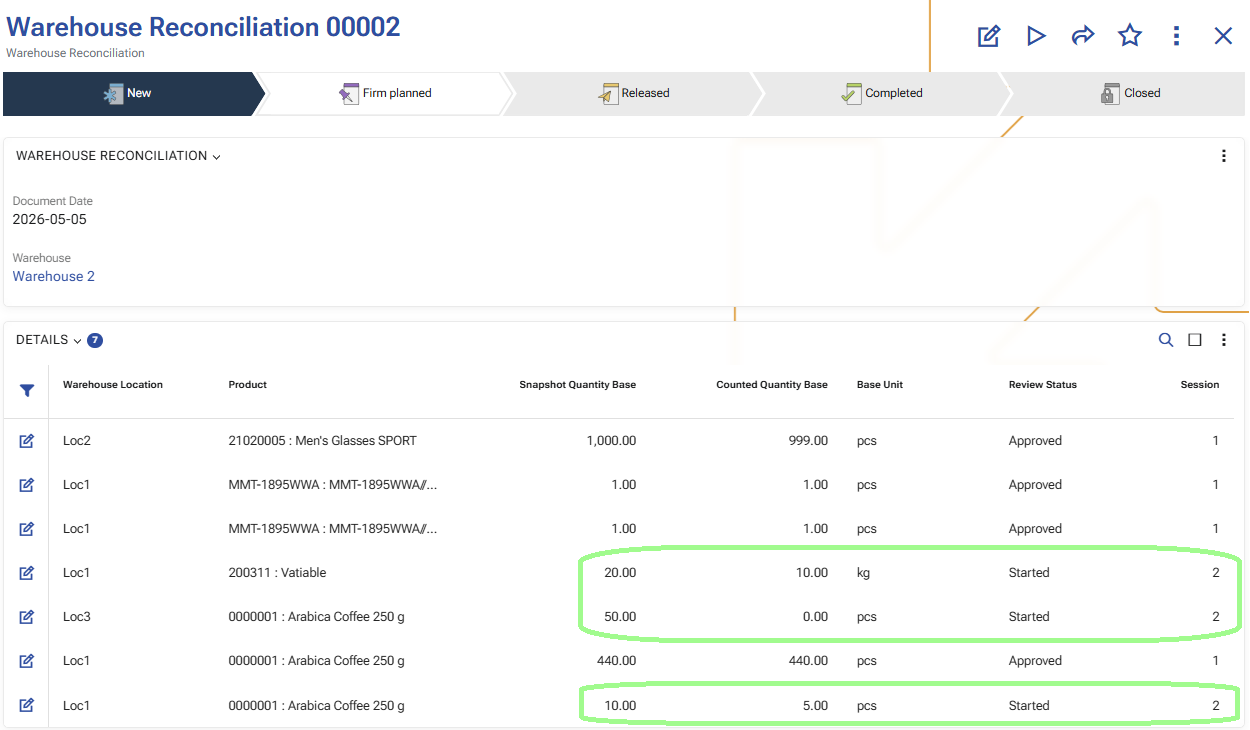Click Approved status in Men's Glasses row
Screen dimensions: 1250x730
coord(1035,441)
